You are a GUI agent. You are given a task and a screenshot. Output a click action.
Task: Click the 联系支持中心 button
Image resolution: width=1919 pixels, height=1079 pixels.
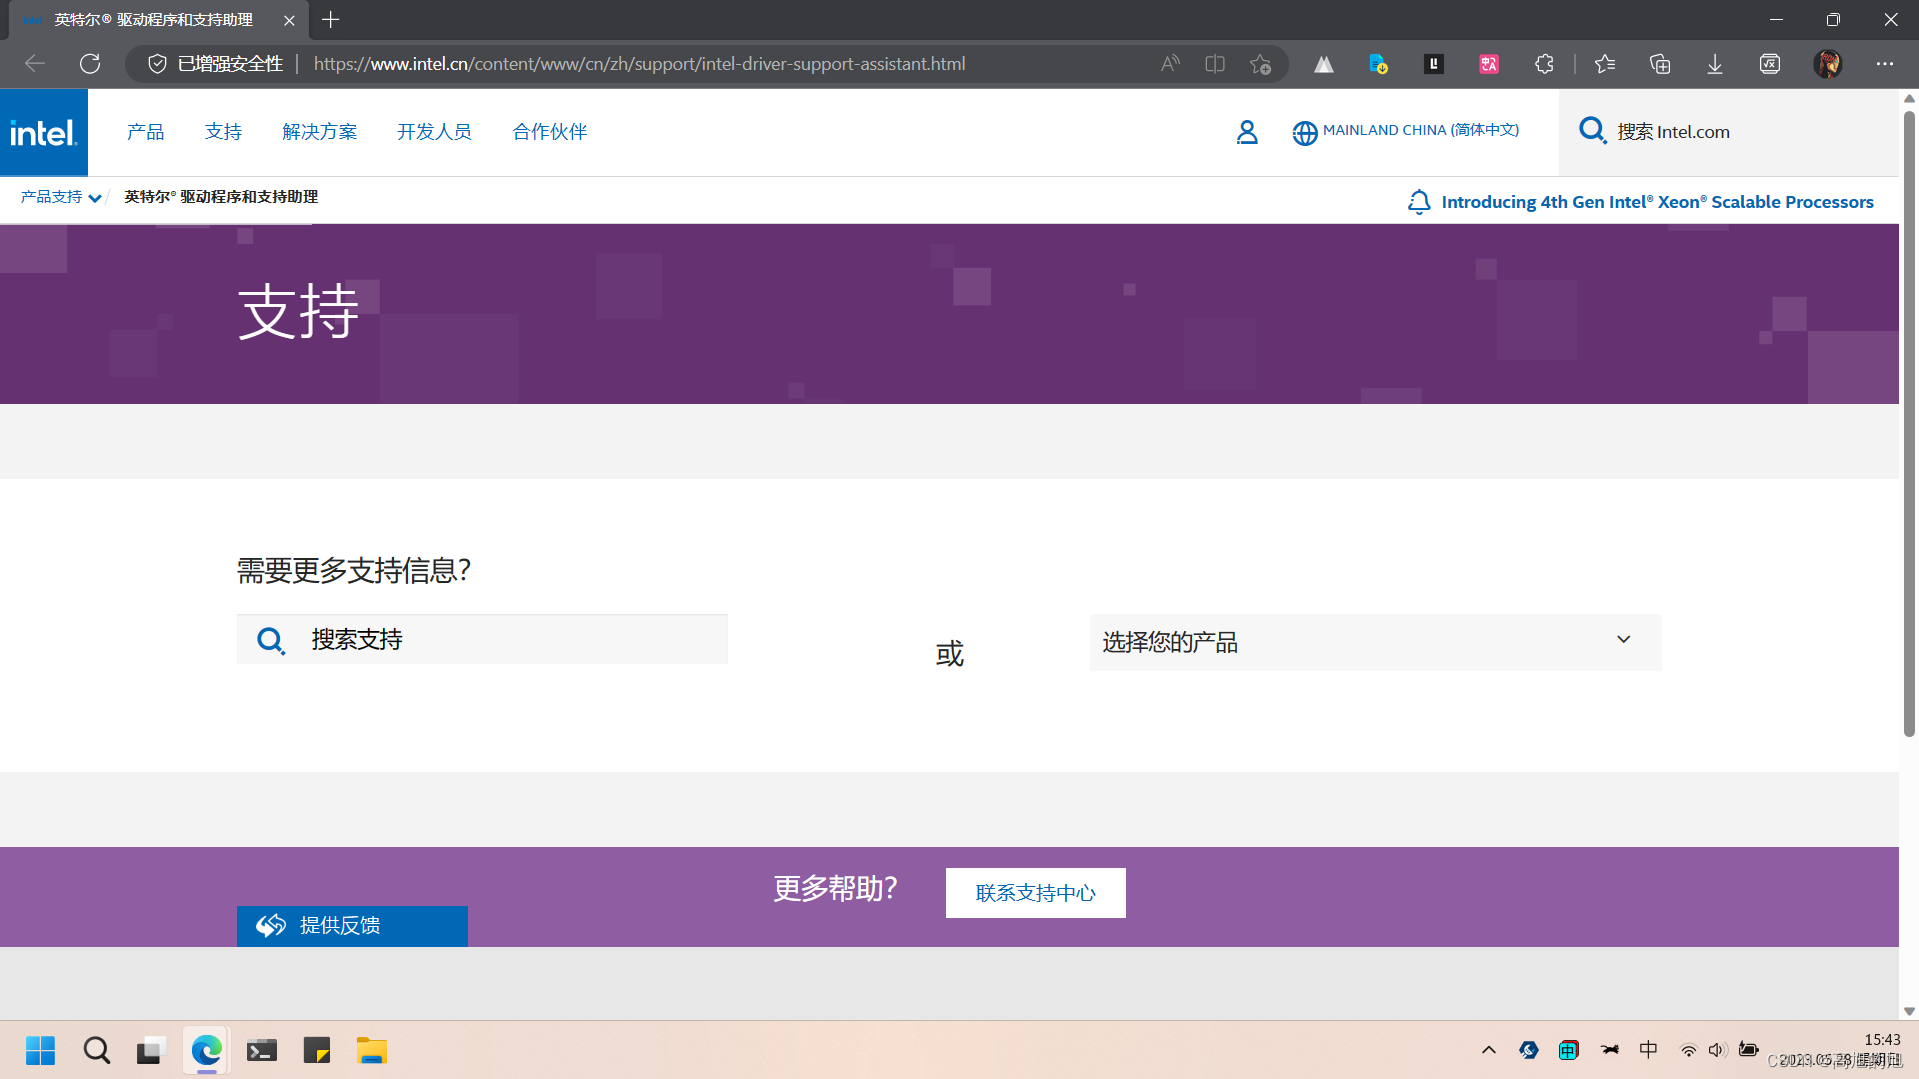click(1035, 893)
